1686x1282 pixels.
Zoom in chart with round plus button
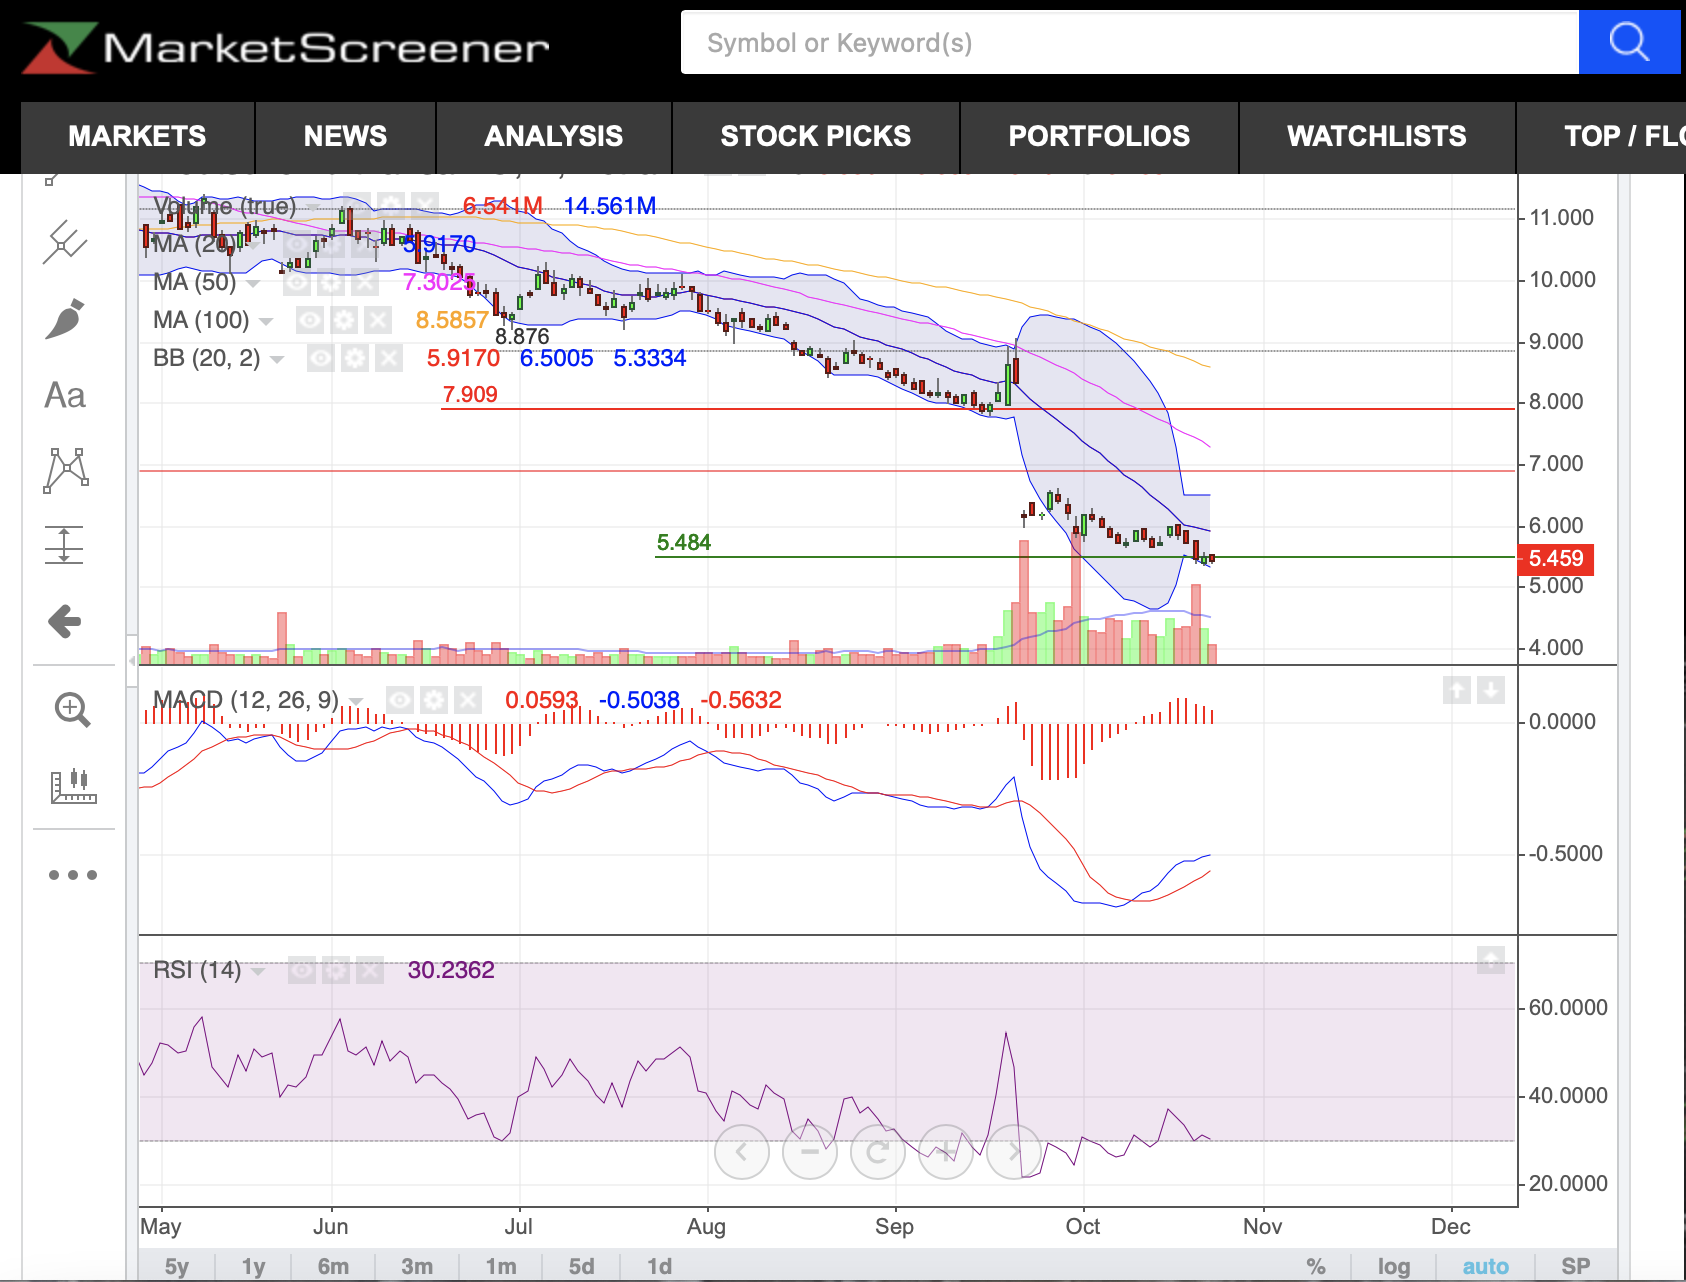click(x=946, y=1152)
